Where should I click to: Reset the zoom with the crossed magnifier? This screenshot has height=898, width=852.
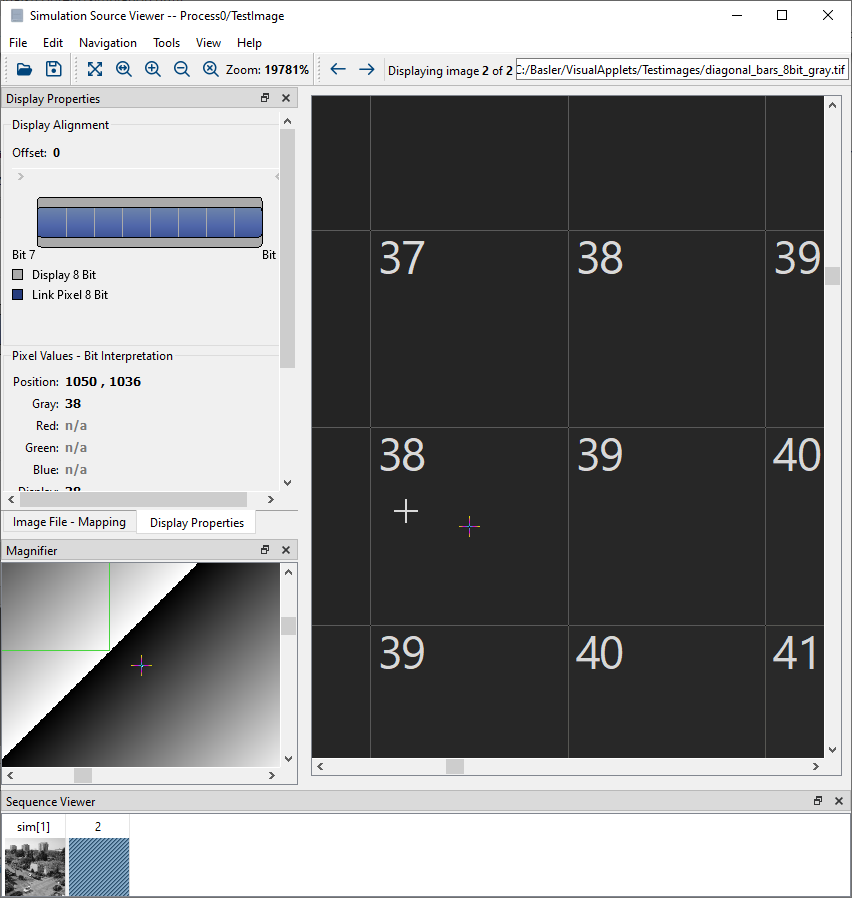tap(211, 69)
